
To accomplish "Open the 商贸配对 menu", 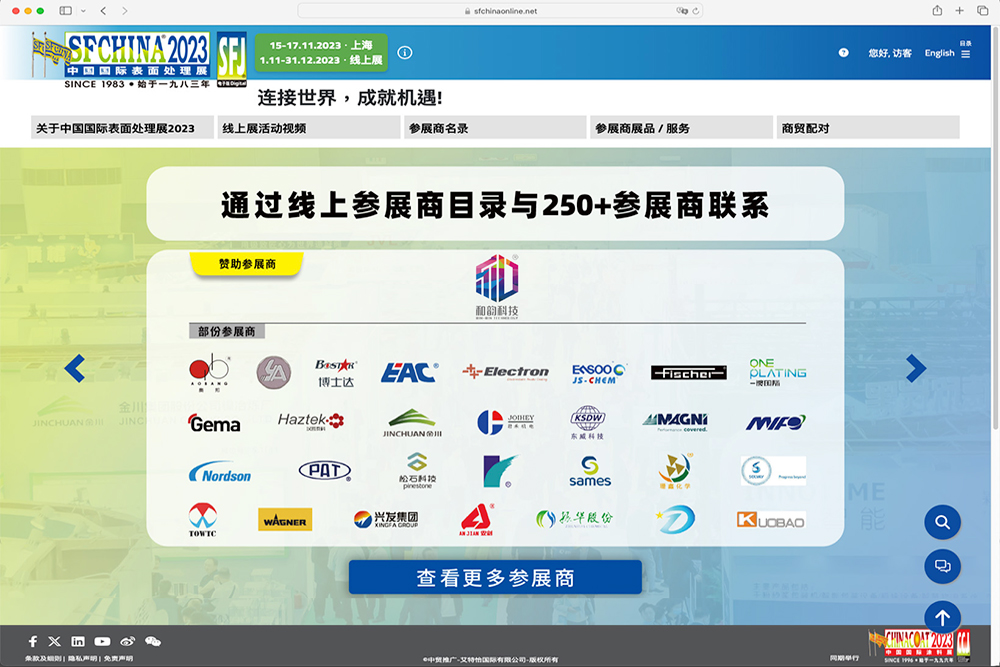I will pos(868,128).
